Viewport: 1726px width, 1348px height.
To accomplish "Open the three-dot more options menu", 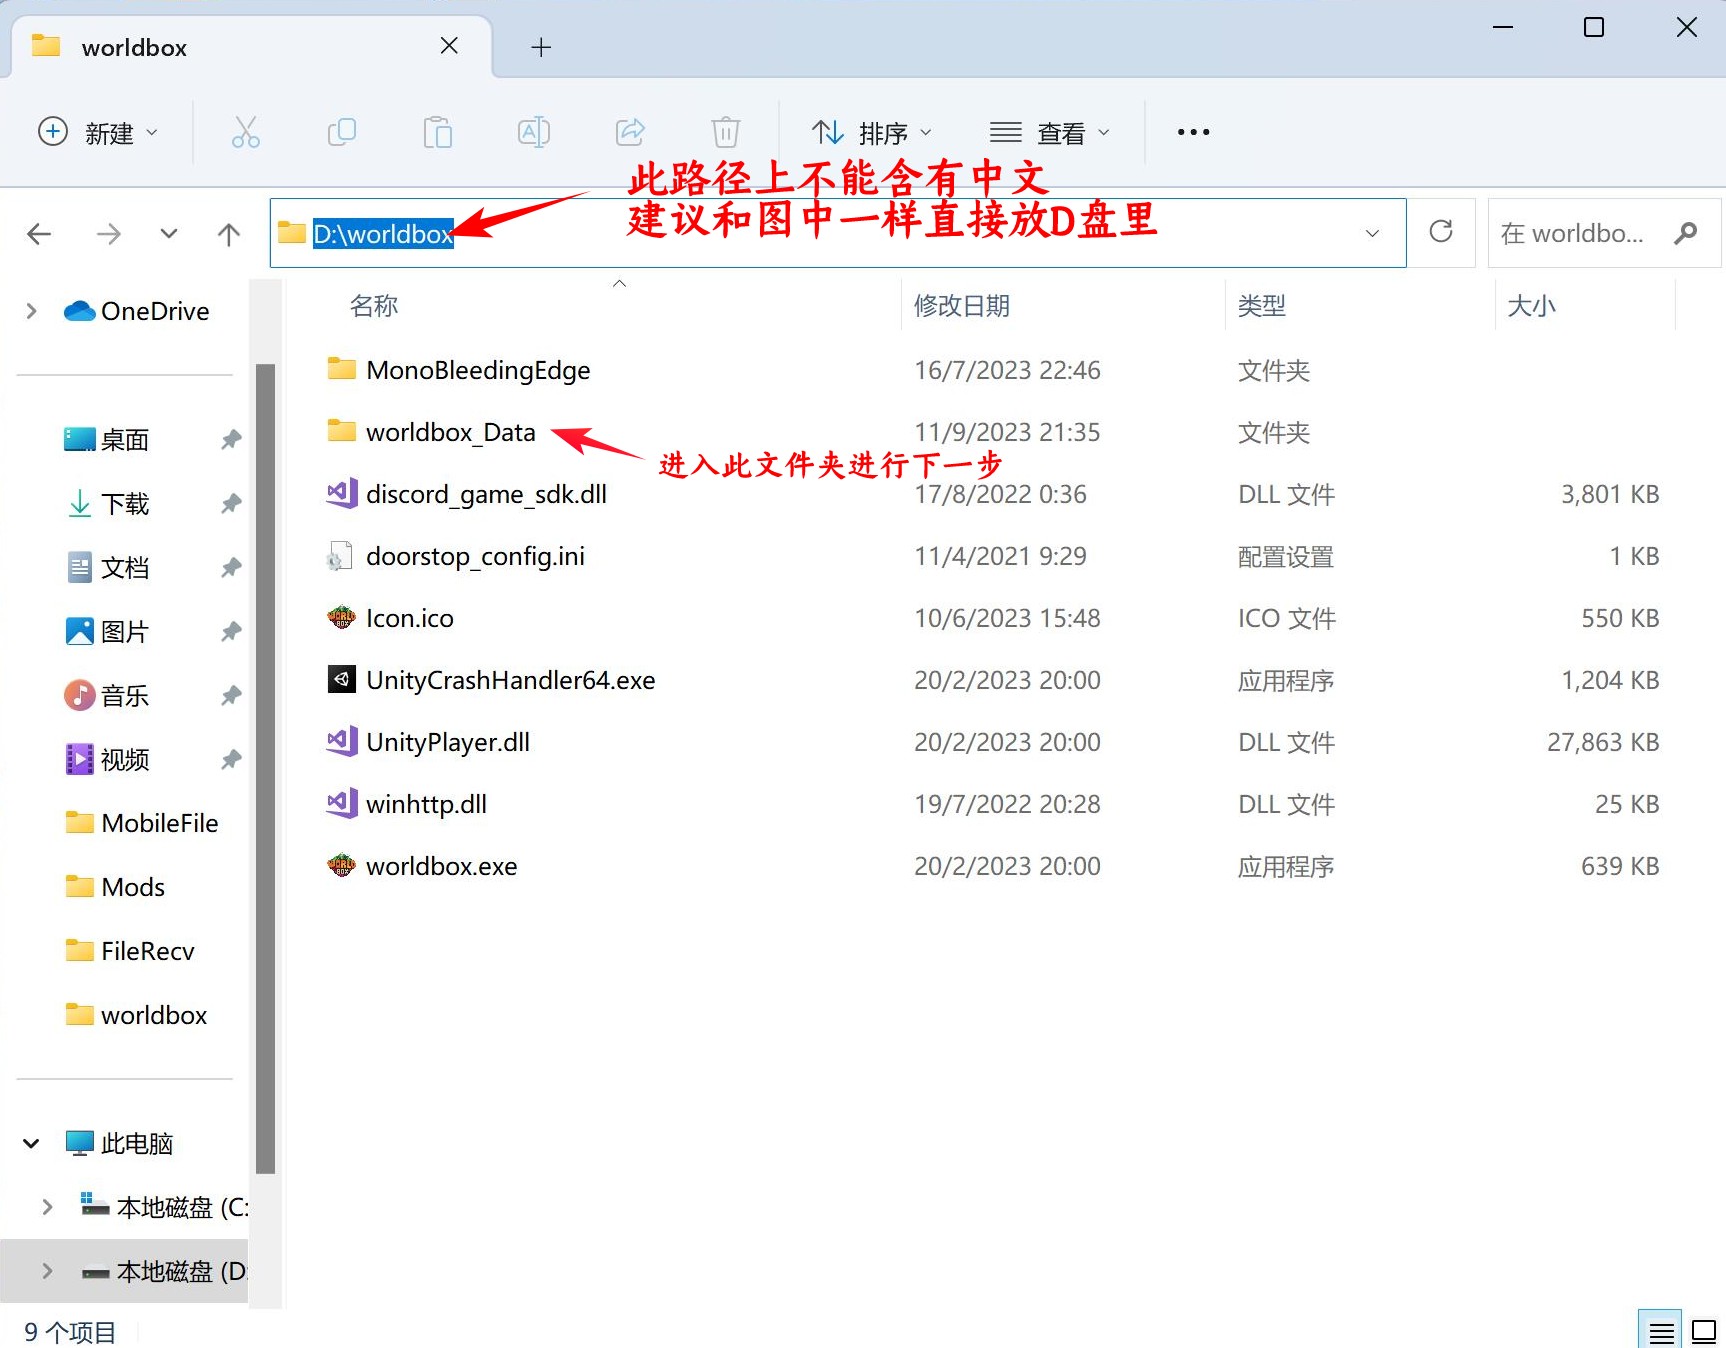I will tap(1193, 132).
